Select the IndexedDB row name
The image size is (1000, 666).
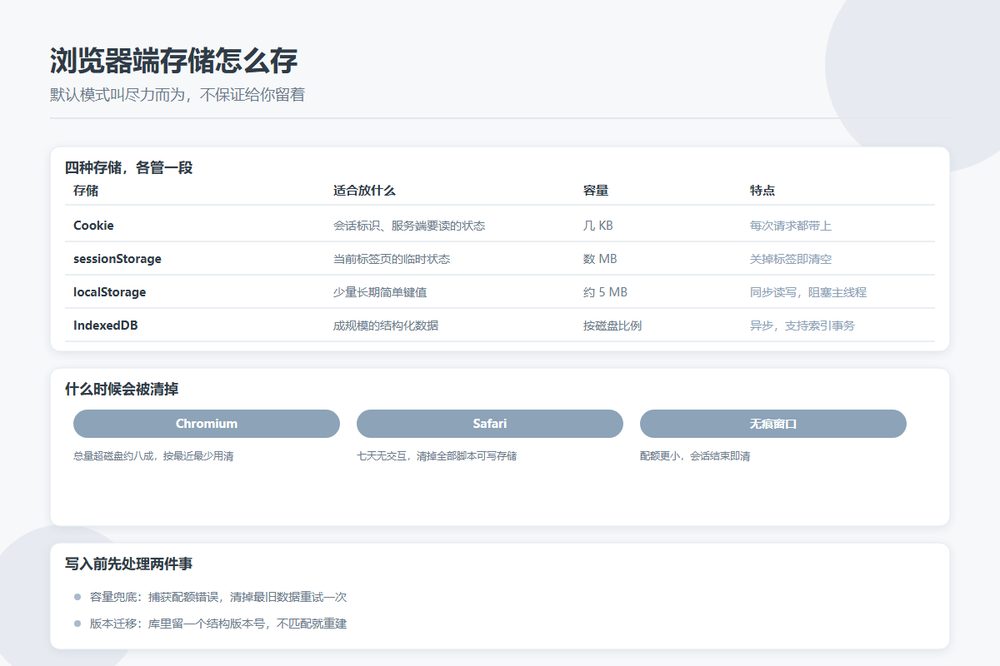[x=105, y=325]
